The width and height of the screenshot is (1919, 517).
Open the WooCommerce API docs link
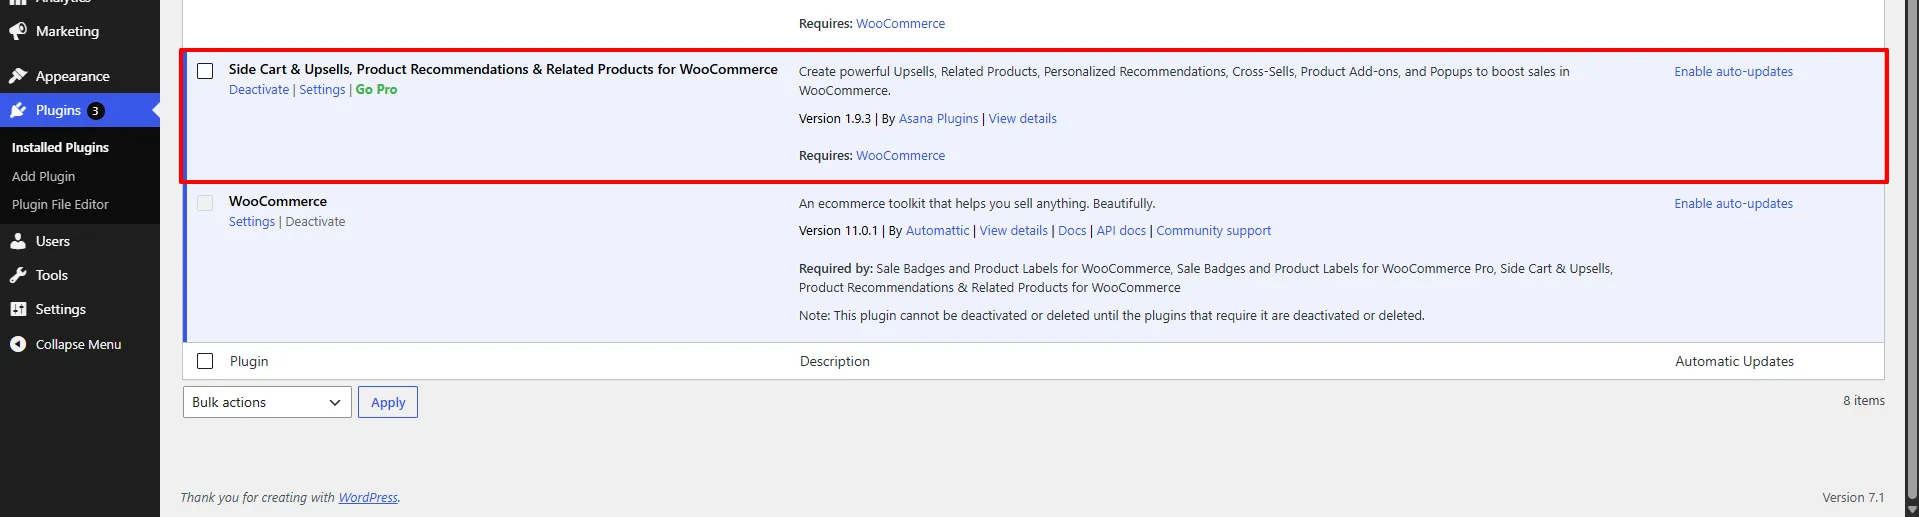pyautogui.click(x=1121, y=231)
